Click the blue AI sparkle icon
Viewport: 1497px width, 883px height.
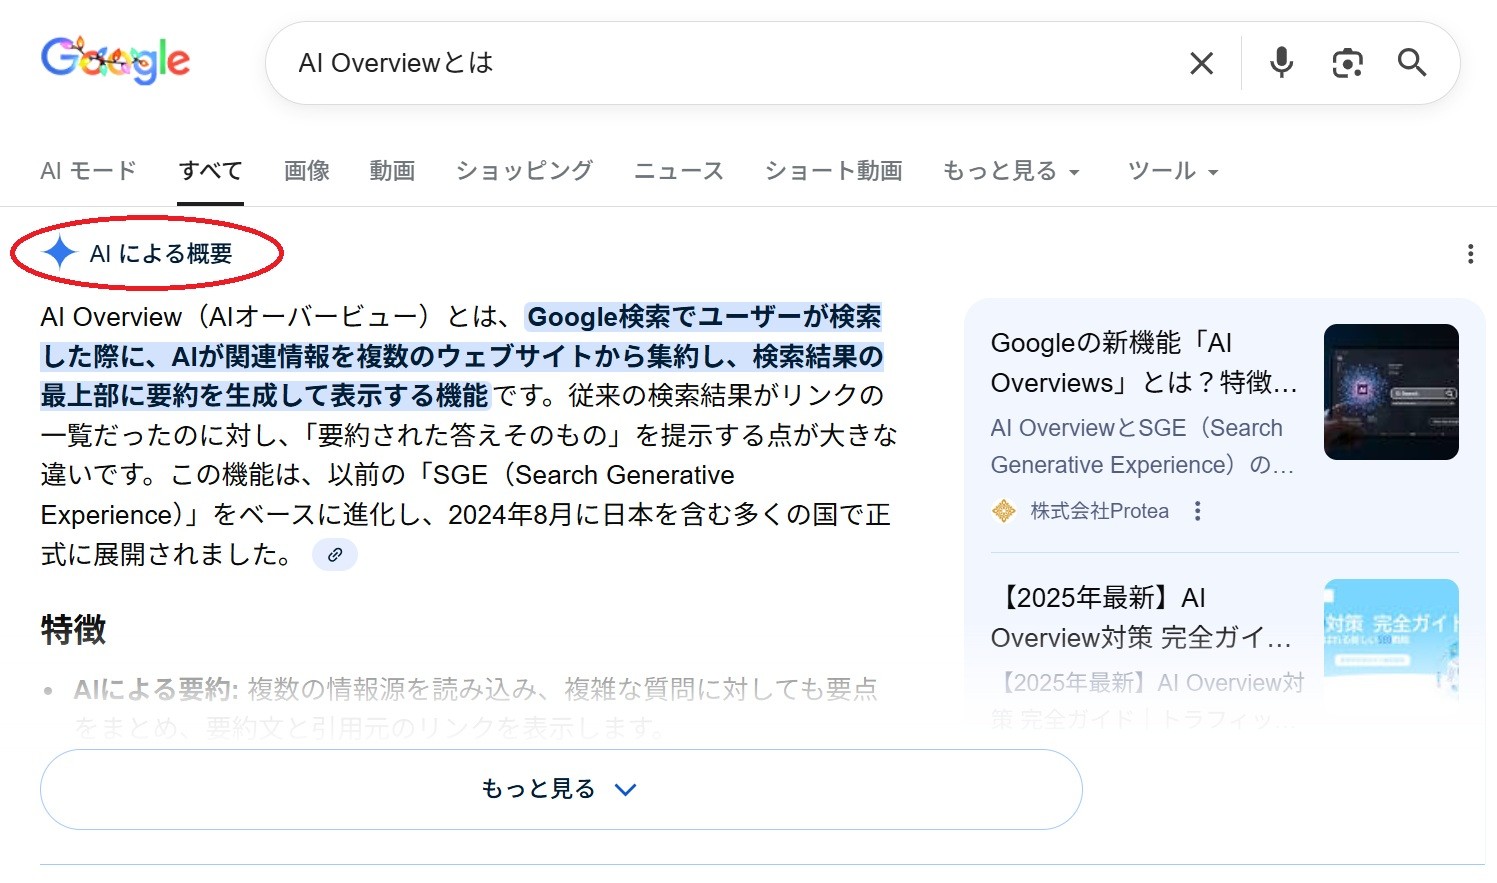tap(60, 253)
